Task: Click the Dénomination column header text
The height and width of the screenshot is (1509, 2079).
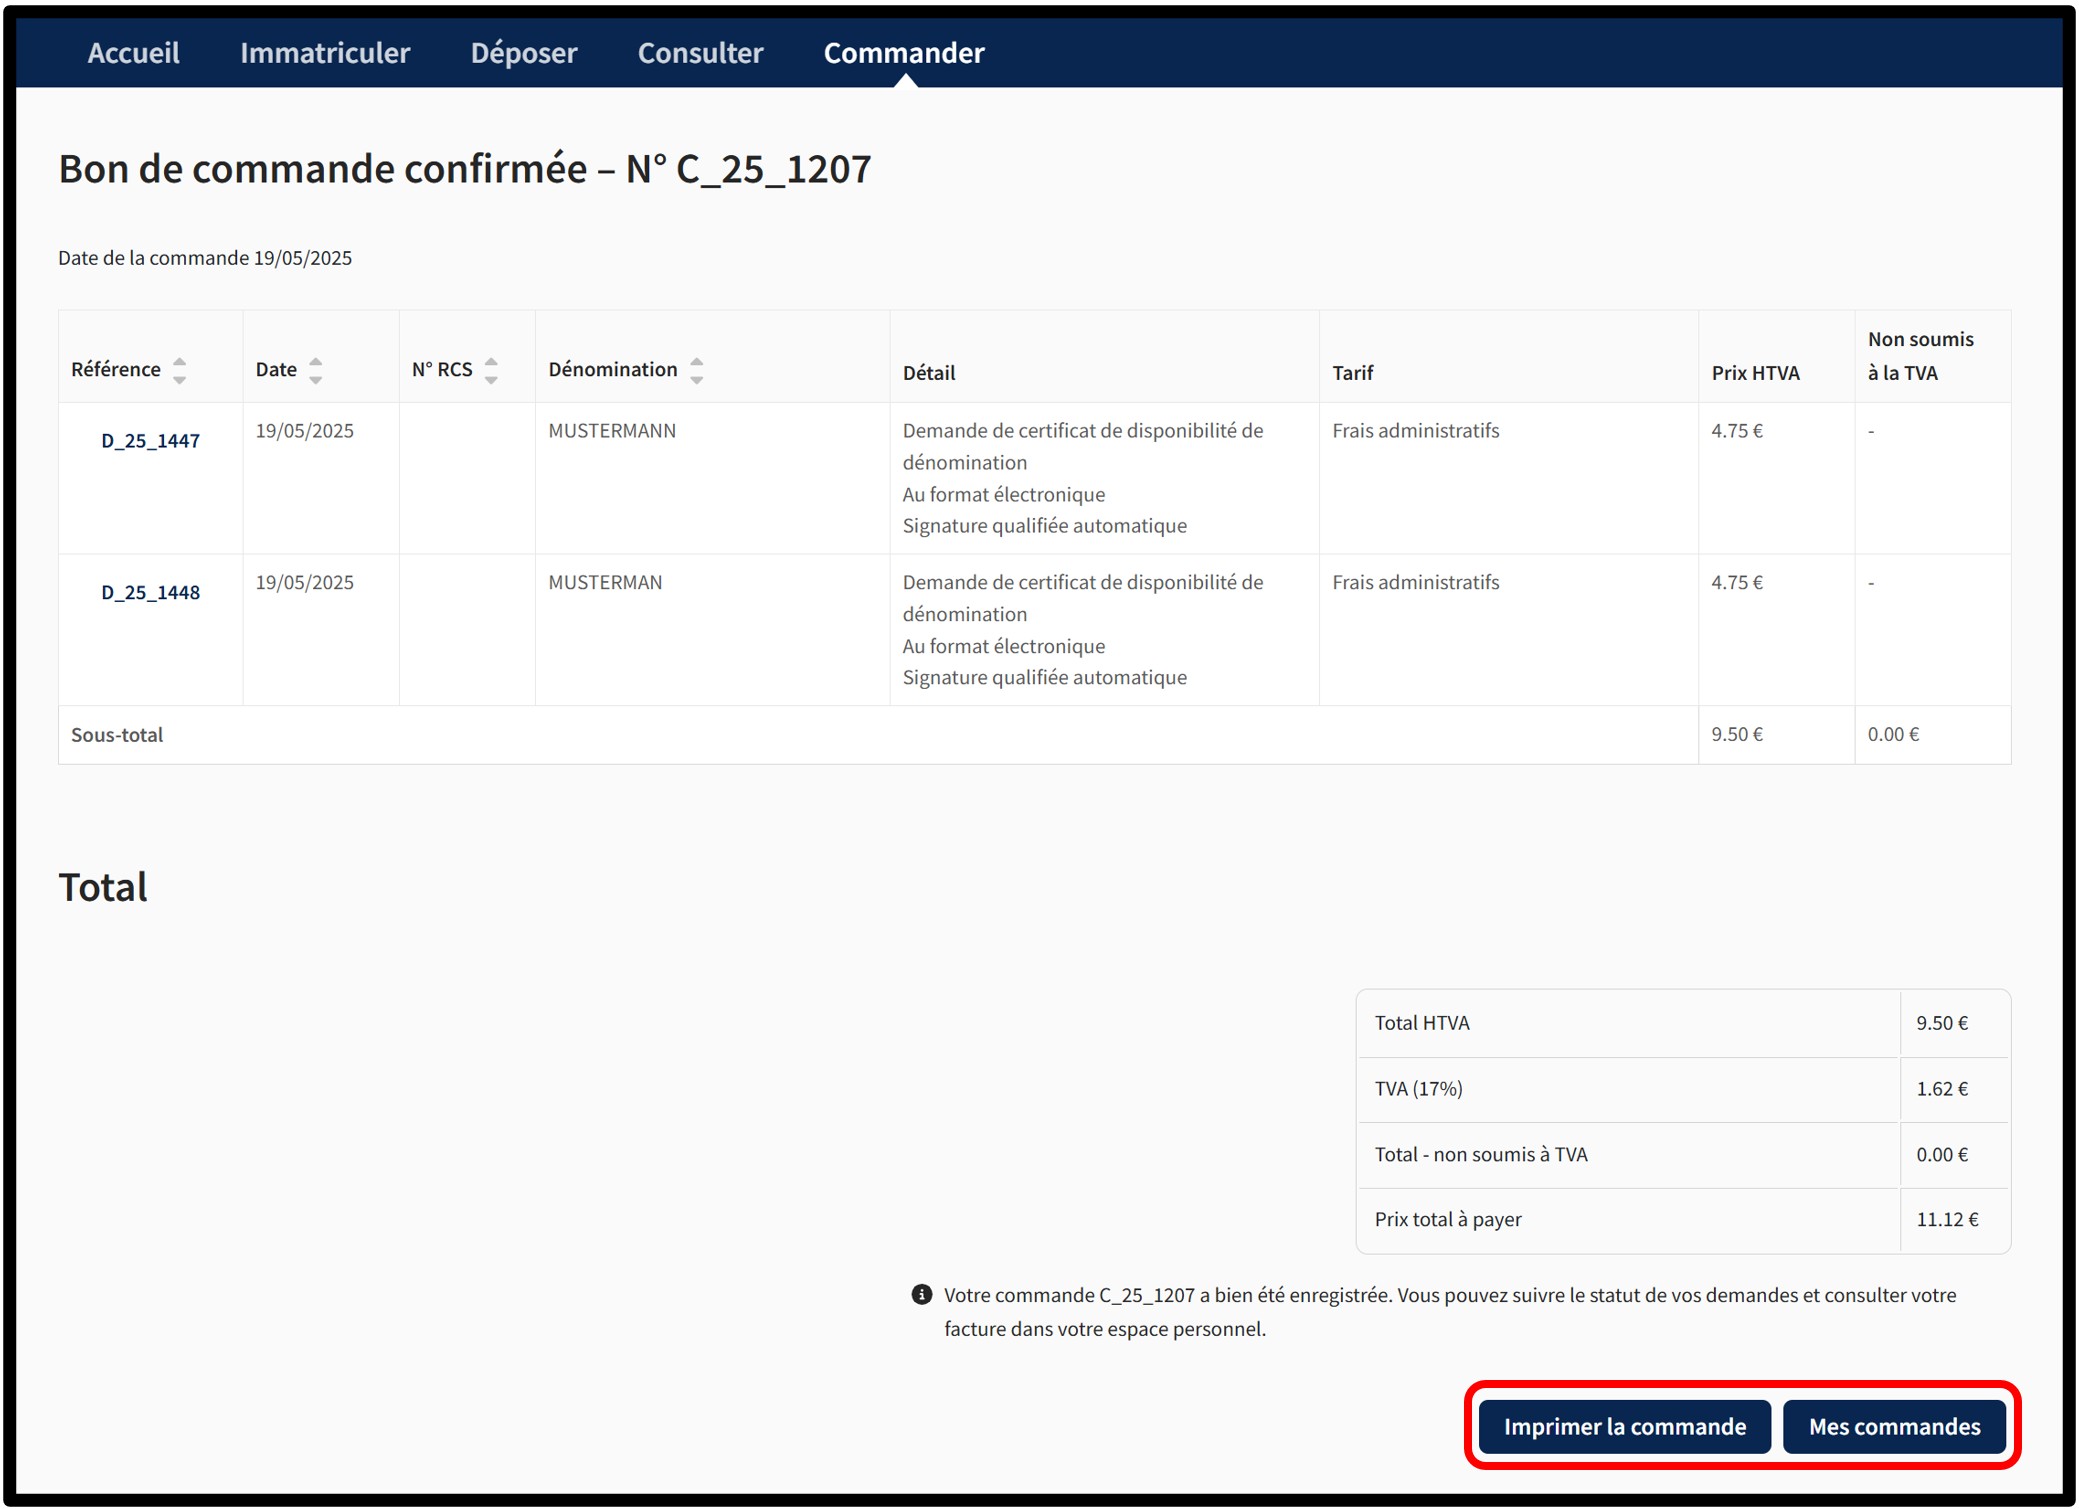Action: pos(612,369)
